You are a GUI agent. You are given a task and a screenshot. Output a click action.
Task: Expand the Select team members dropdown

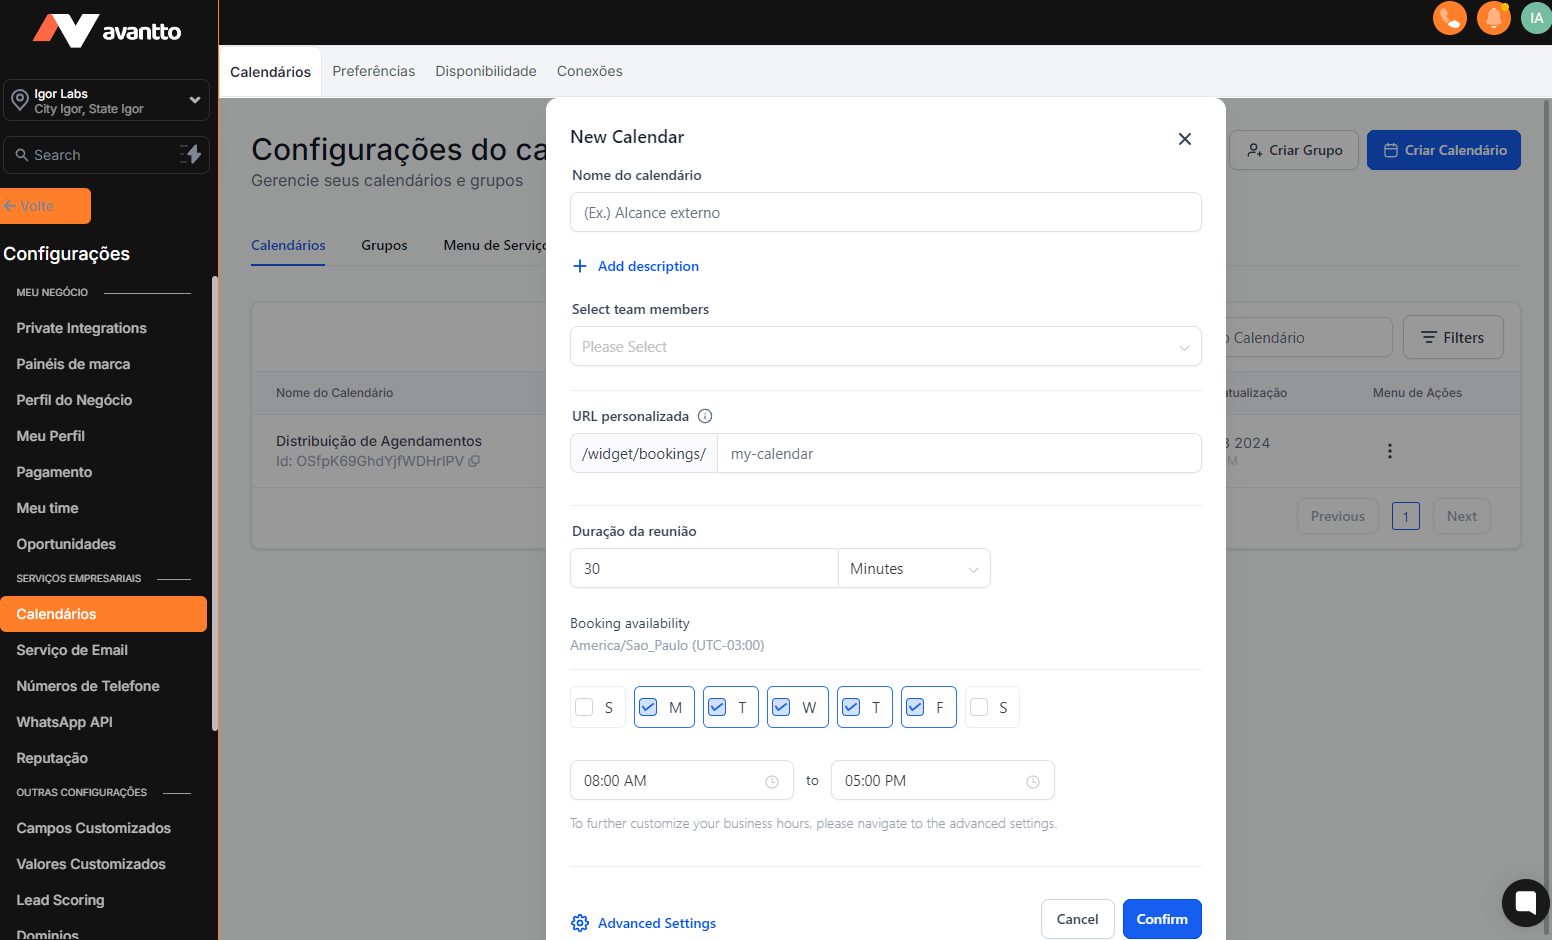[885, 347]
